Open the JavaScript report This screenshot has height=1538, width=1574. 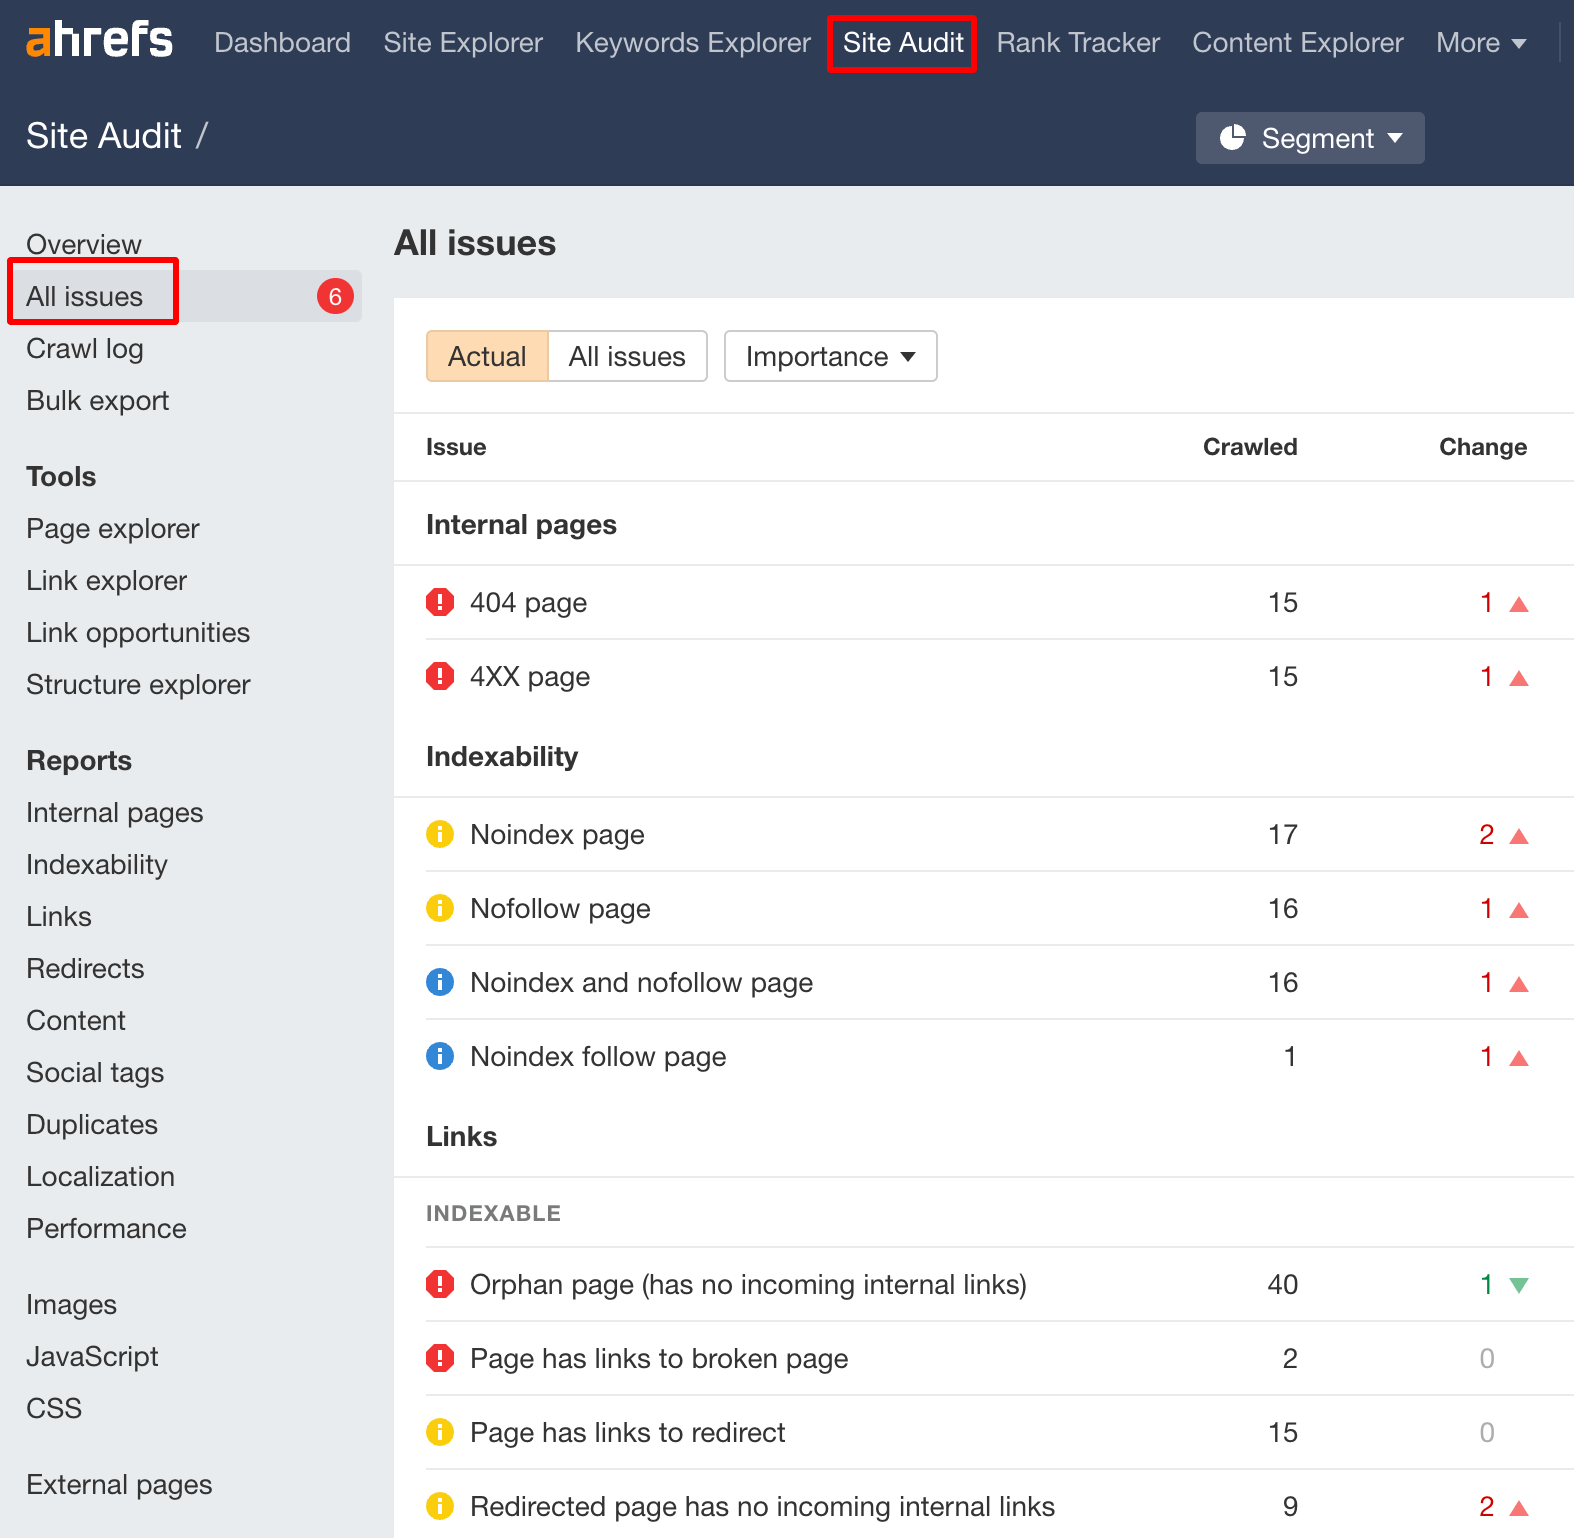(x=92, y=1356)
